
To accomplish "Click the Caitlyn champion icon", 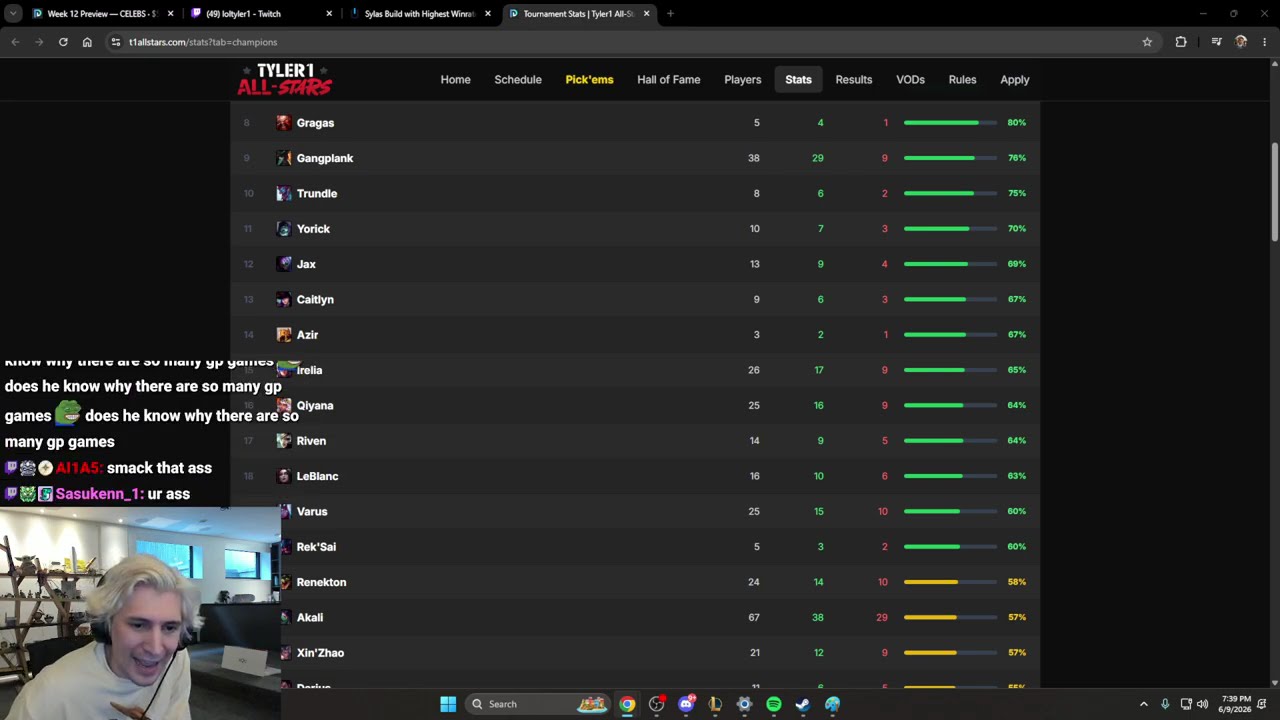I will tap(284, 299).
